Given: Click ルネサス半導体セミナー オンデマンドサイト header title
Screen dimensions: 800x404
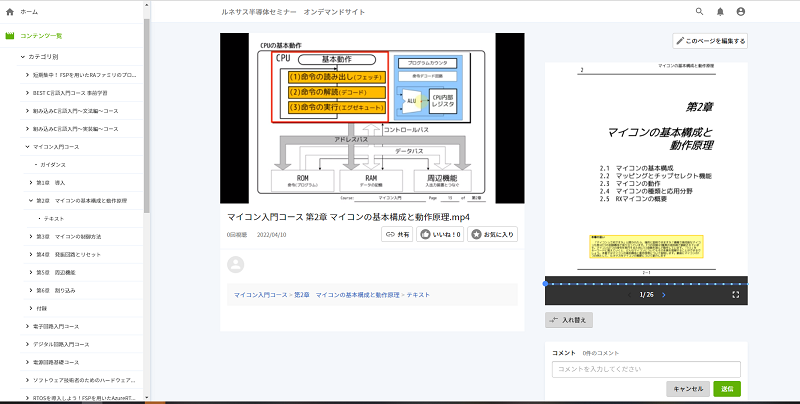Looking at the screenshot, I should click(x=293, y=12).
